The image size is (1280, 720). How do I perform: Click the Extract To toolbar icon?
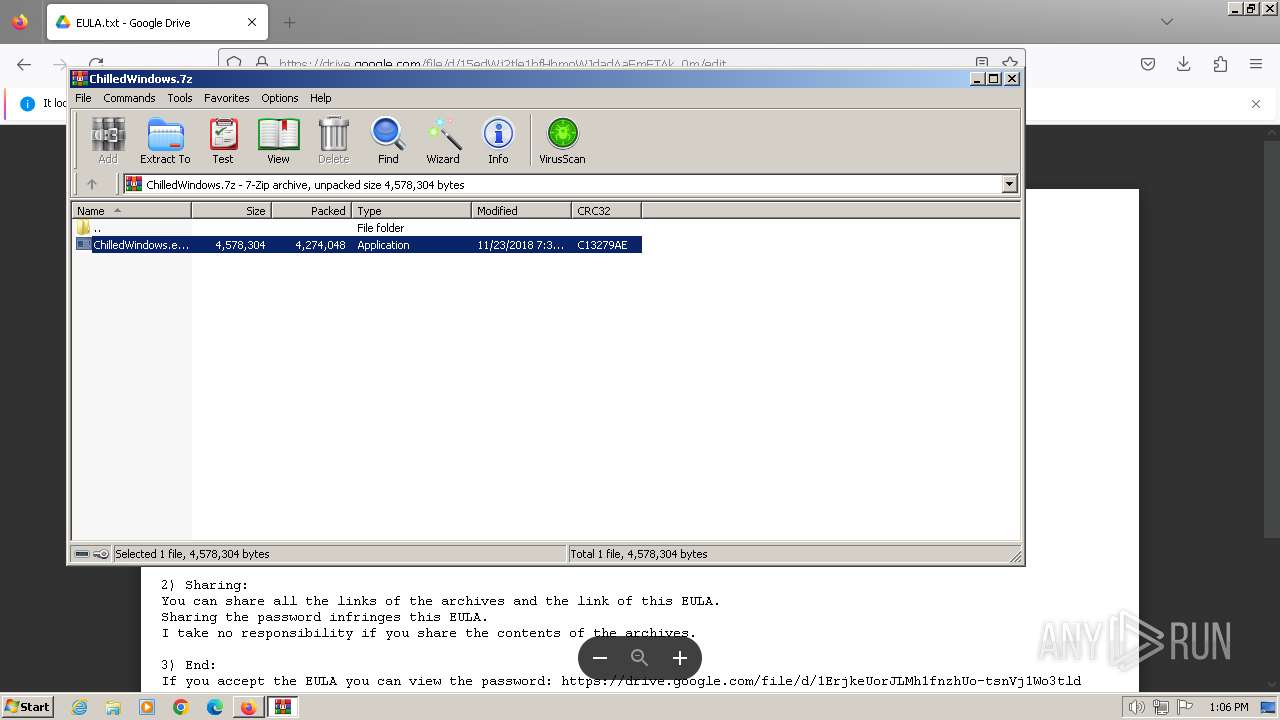pos(165,140)
